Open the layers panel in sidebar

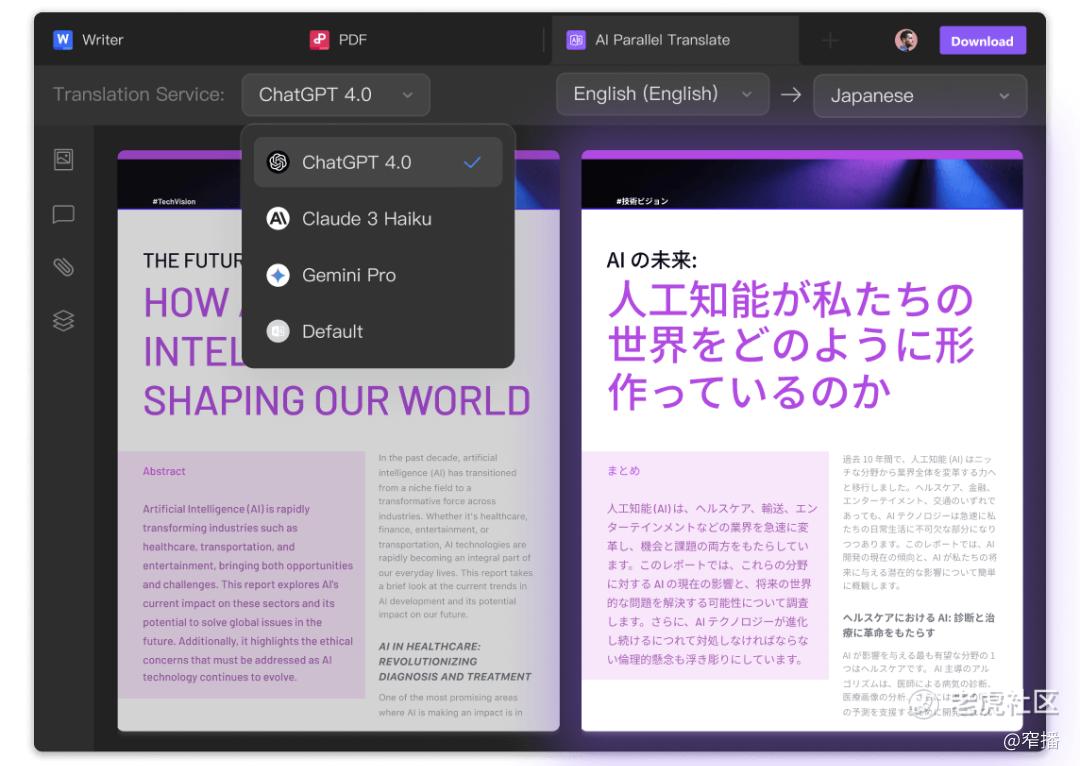coord(63,320)
